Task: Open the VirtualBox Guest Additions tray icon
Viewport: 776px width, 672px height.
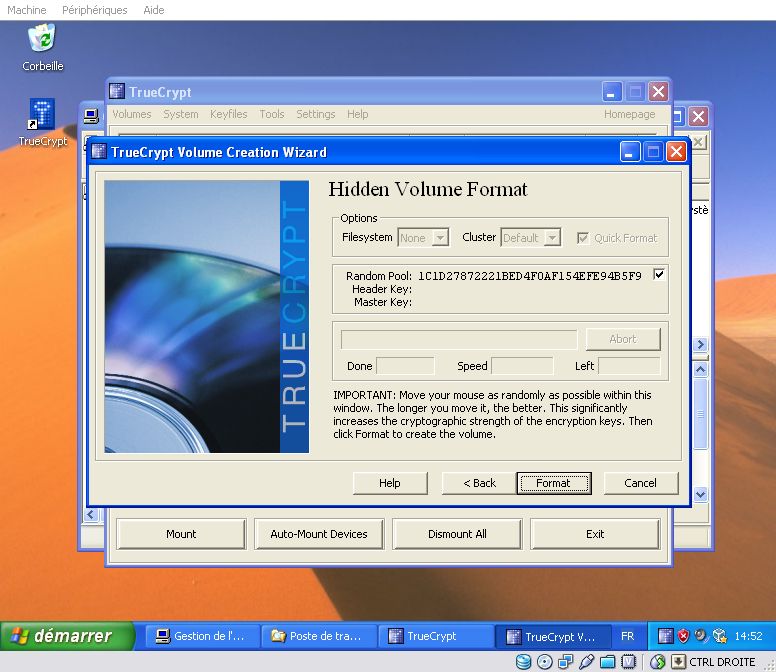Action: 720,636
